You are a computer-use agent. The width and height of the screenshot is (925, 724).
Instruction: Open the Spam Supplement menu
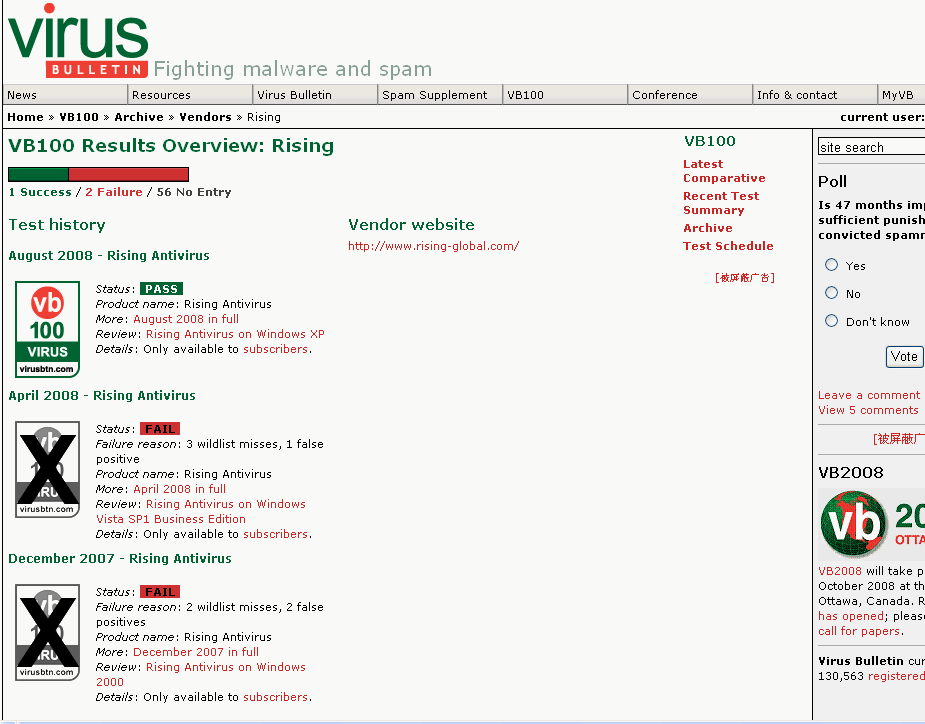coord(440,95)
